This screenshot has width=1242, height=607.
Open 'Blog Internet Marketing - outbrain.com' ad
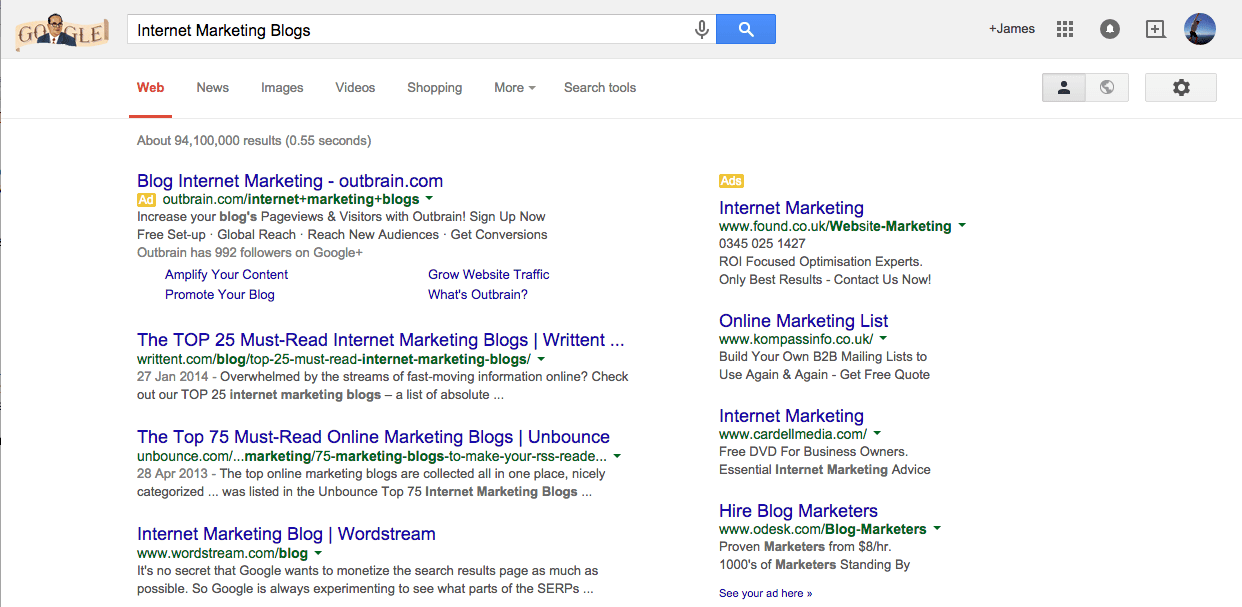click(290, 181)
